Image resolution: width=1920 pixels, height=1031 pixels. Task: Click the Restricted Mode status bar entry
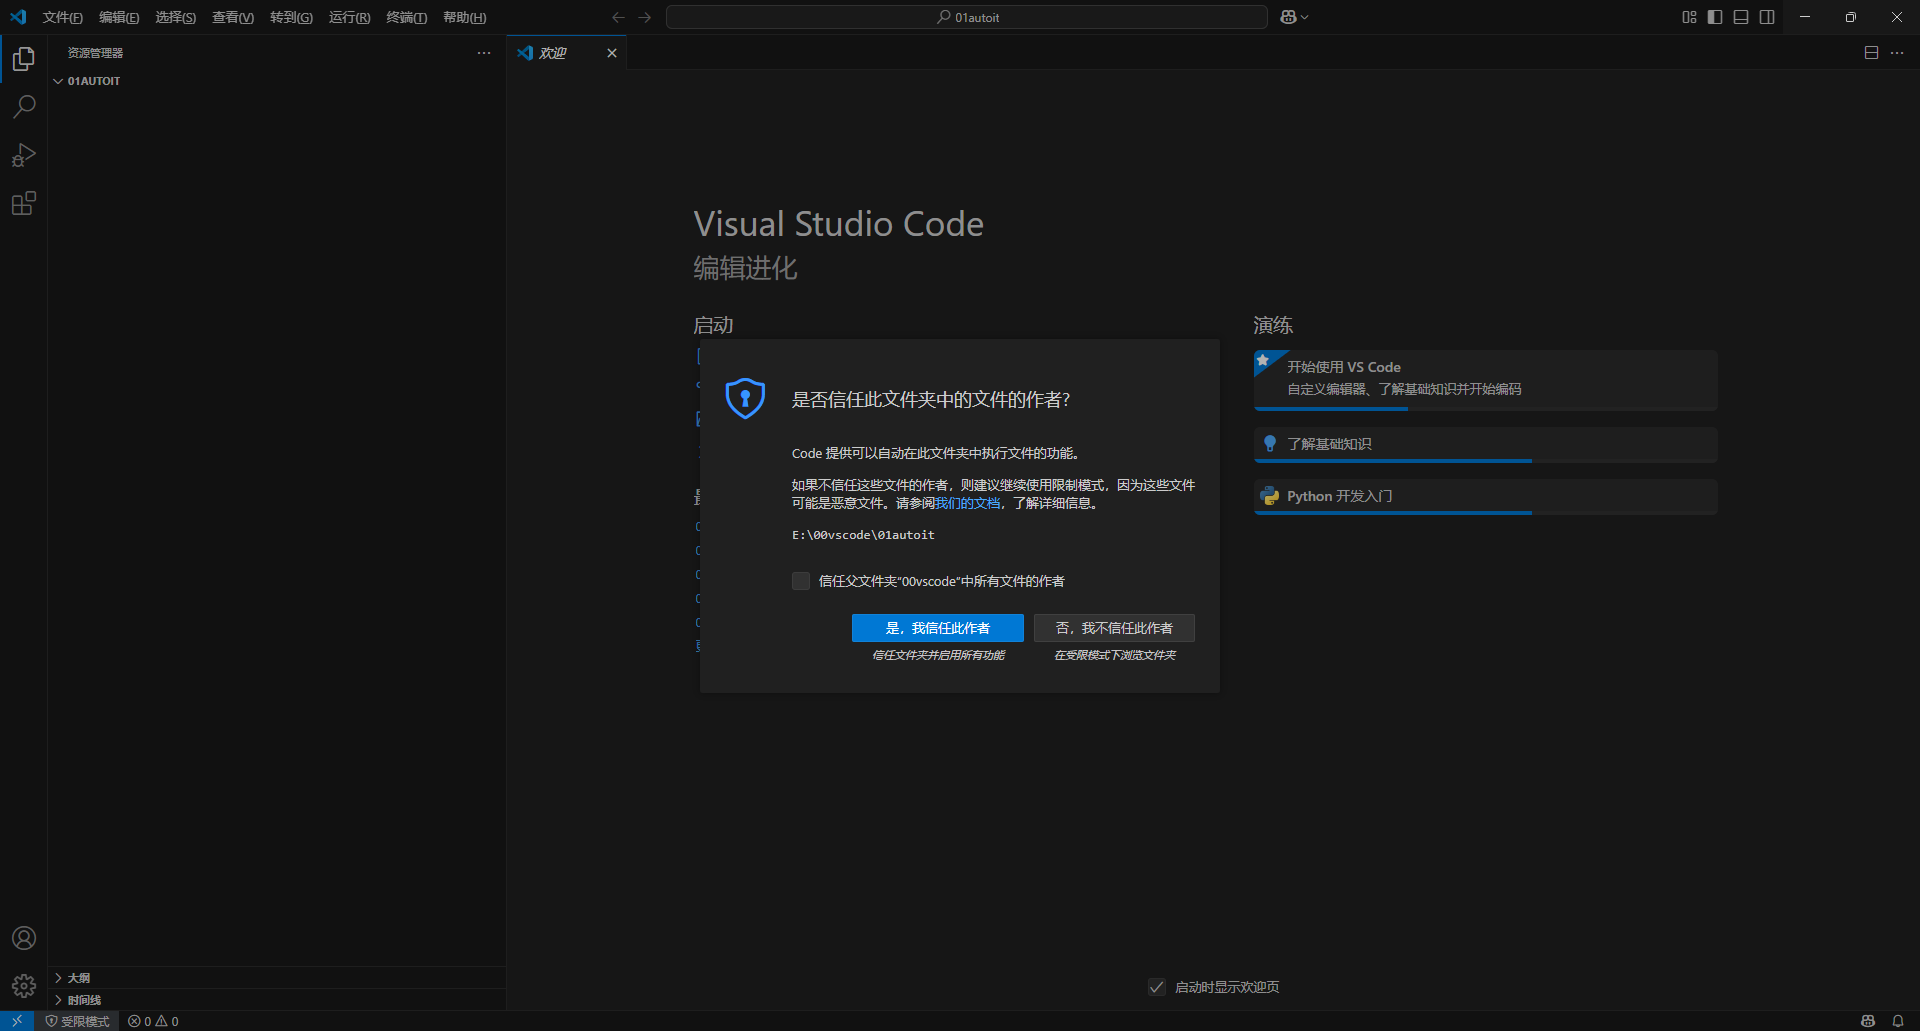pyautogui.click(x=78, y=1021)
